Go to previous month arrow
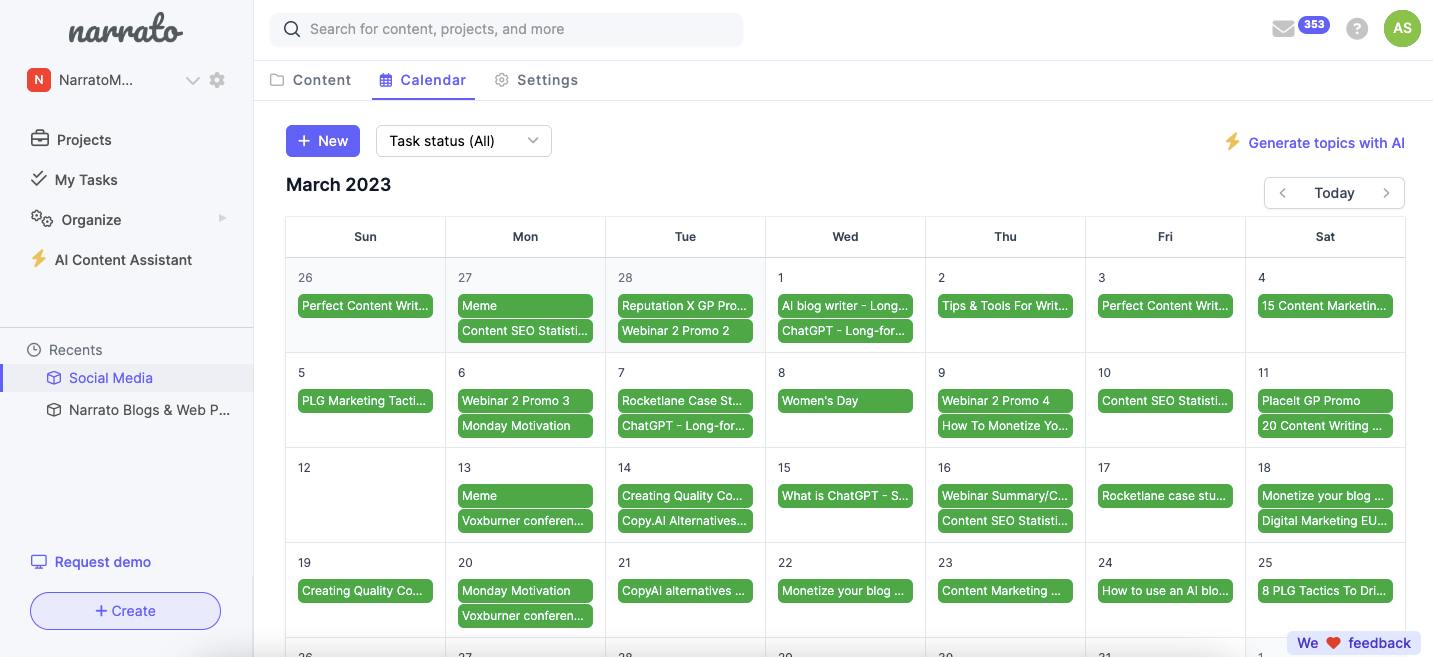Image resolution: width=1433 pixels, height=657 pixels. click(1283, 193)
